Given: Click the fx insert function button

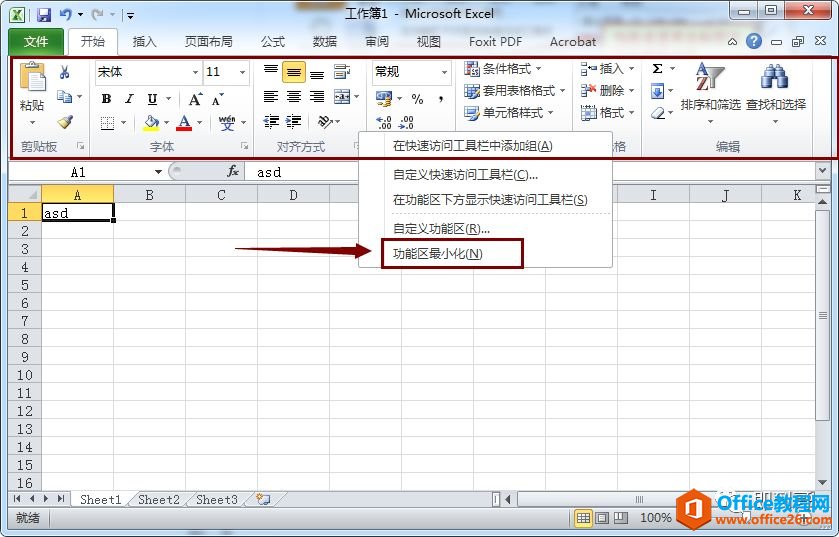Looking at the screenshot, I should click(233, 171).
